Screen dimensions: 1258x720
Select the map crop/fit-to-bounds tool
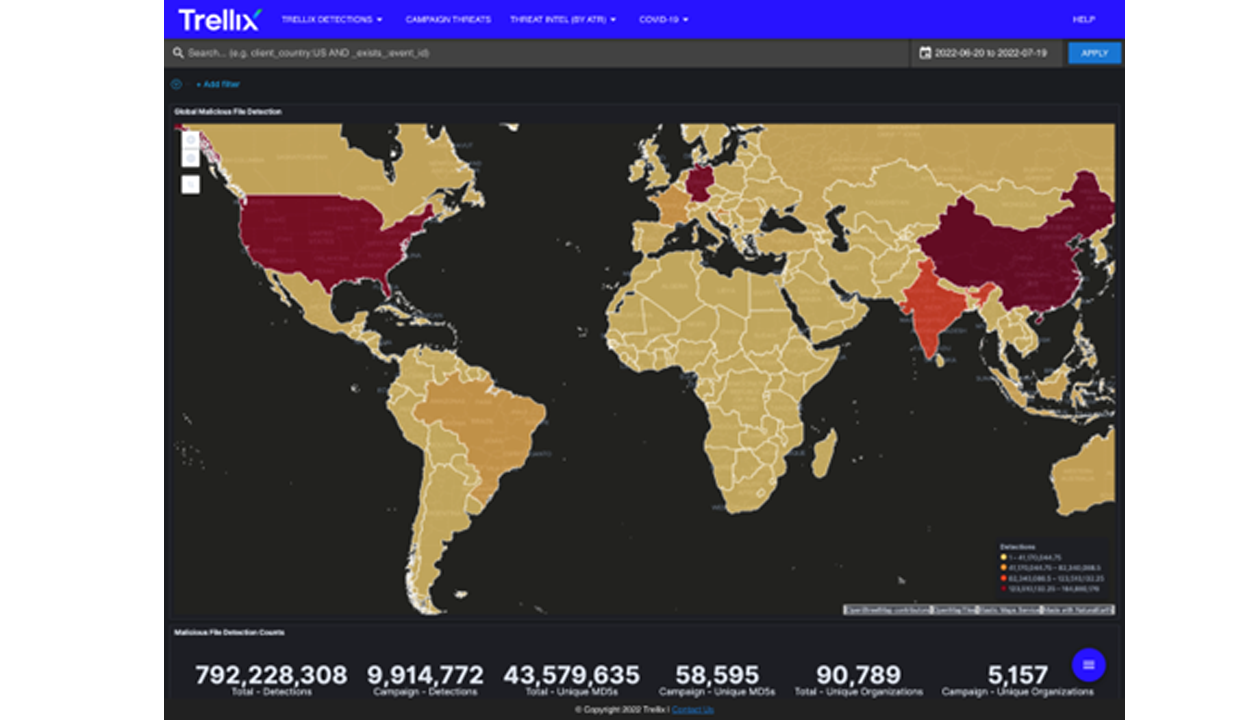190,184
